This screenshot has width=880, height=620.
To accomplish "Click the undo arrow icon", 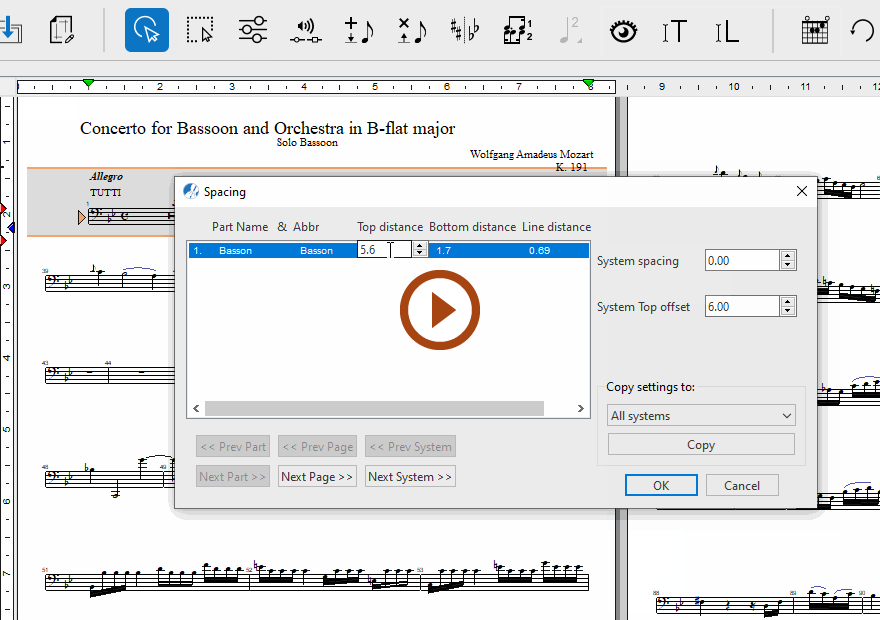I will click(x=861, y=30).
